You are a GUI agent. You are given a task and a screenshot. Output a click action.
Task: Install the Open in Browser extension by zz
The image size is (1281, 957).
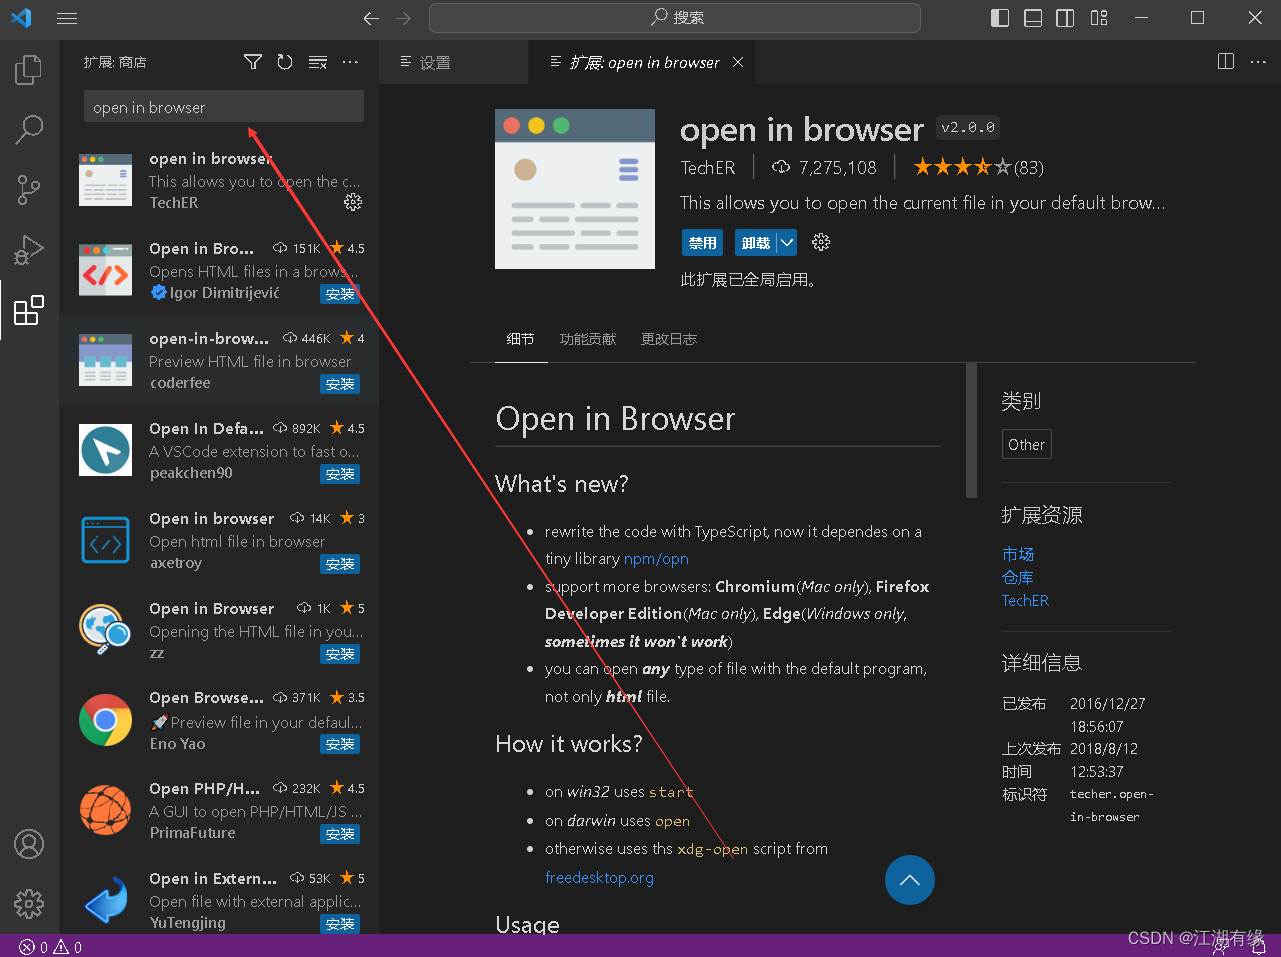340,654
